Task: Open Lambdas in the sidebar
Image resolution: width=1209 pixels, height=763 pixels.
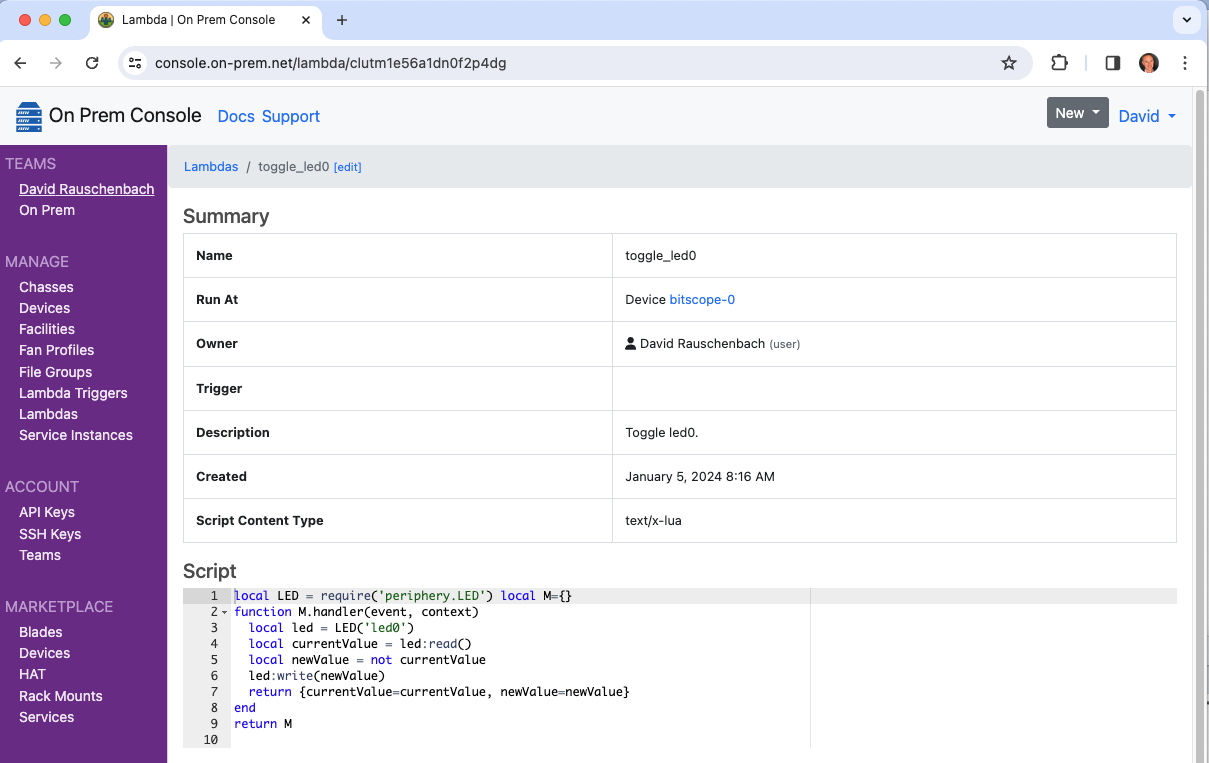Action: click(x=48, y=414)
